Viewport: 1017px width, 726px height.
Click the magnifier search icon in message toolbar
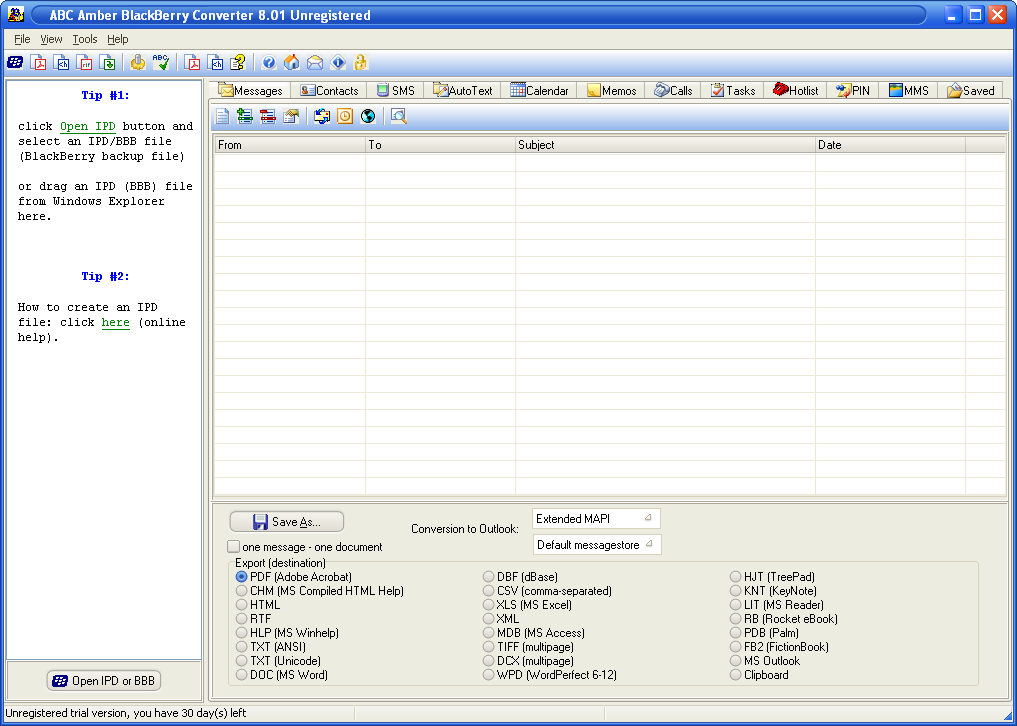pyautogui.click(x=398, y=116)
